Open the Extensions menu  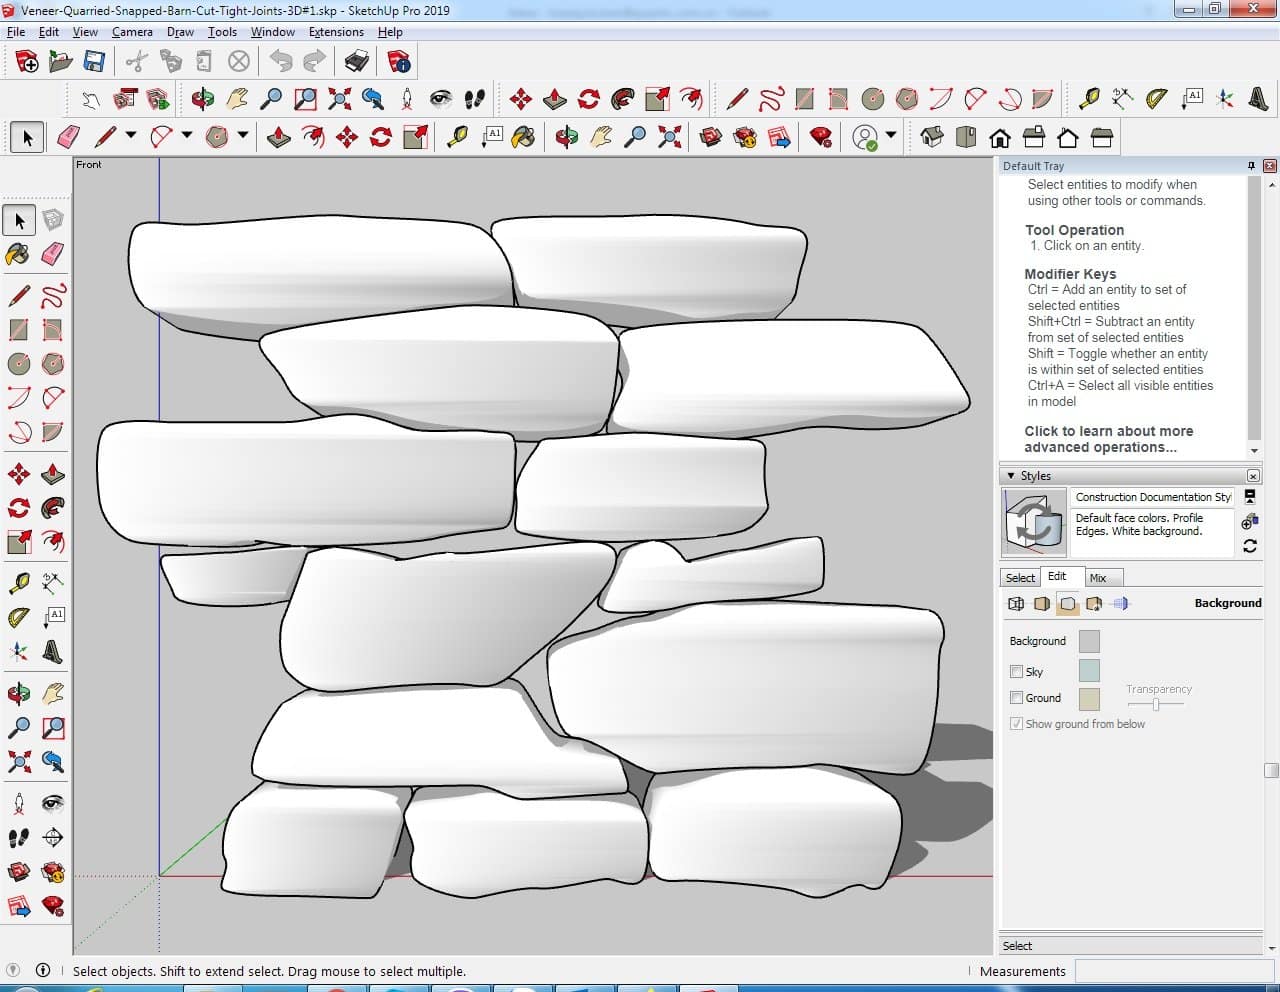[x=336, y=32]
